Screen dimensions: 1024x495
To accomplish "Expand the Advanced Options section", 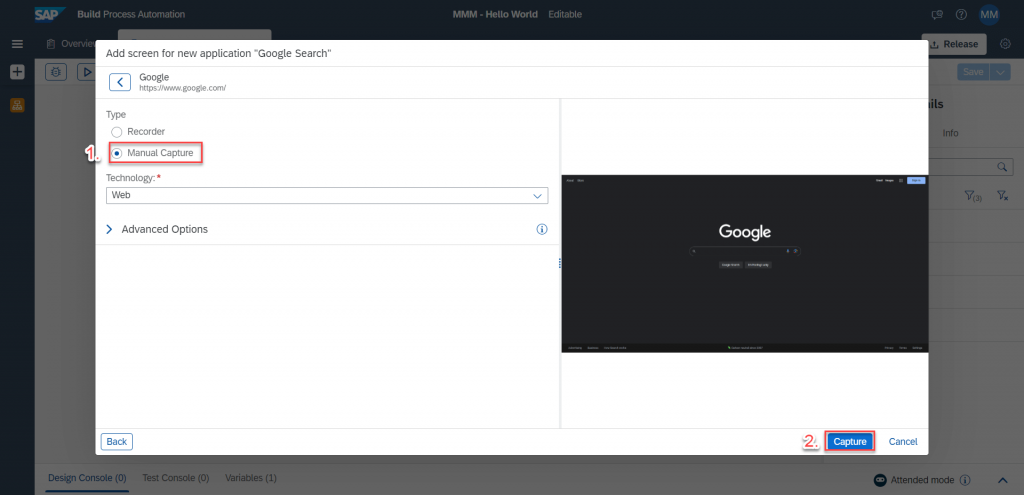I will [x=108, y=229].
